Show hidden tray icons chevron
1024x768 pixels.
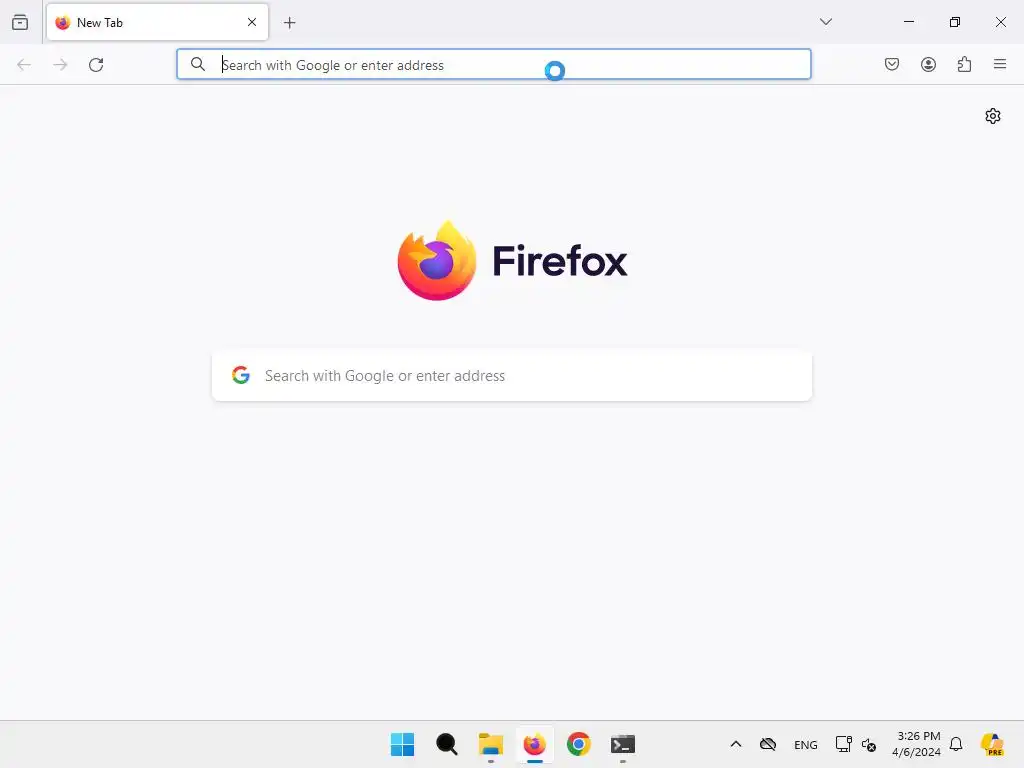click(x=735, y=744)
